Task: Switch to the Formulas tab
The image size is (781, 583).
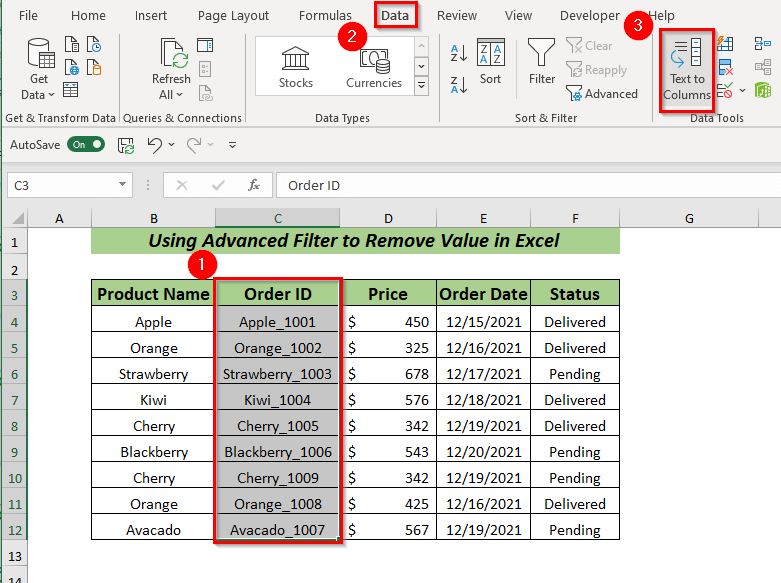Action: click(x=325, y=15)
